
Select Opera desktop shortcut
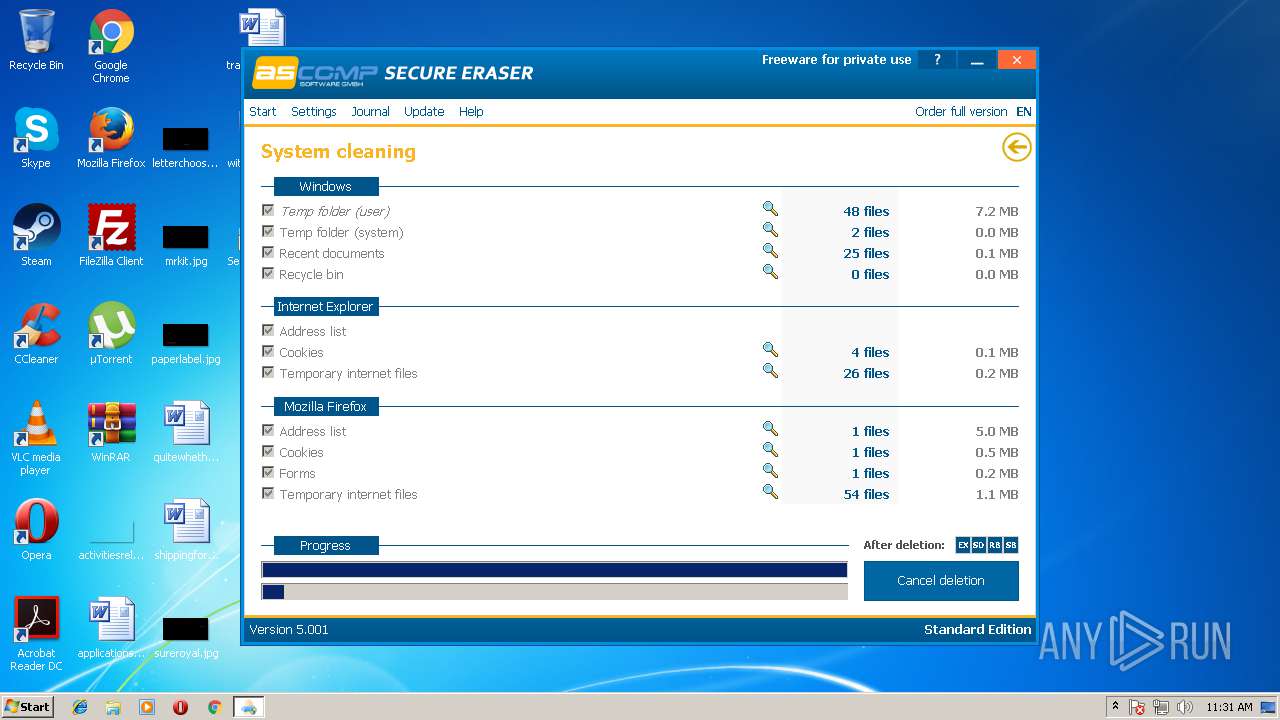click(x=36, y=530)
